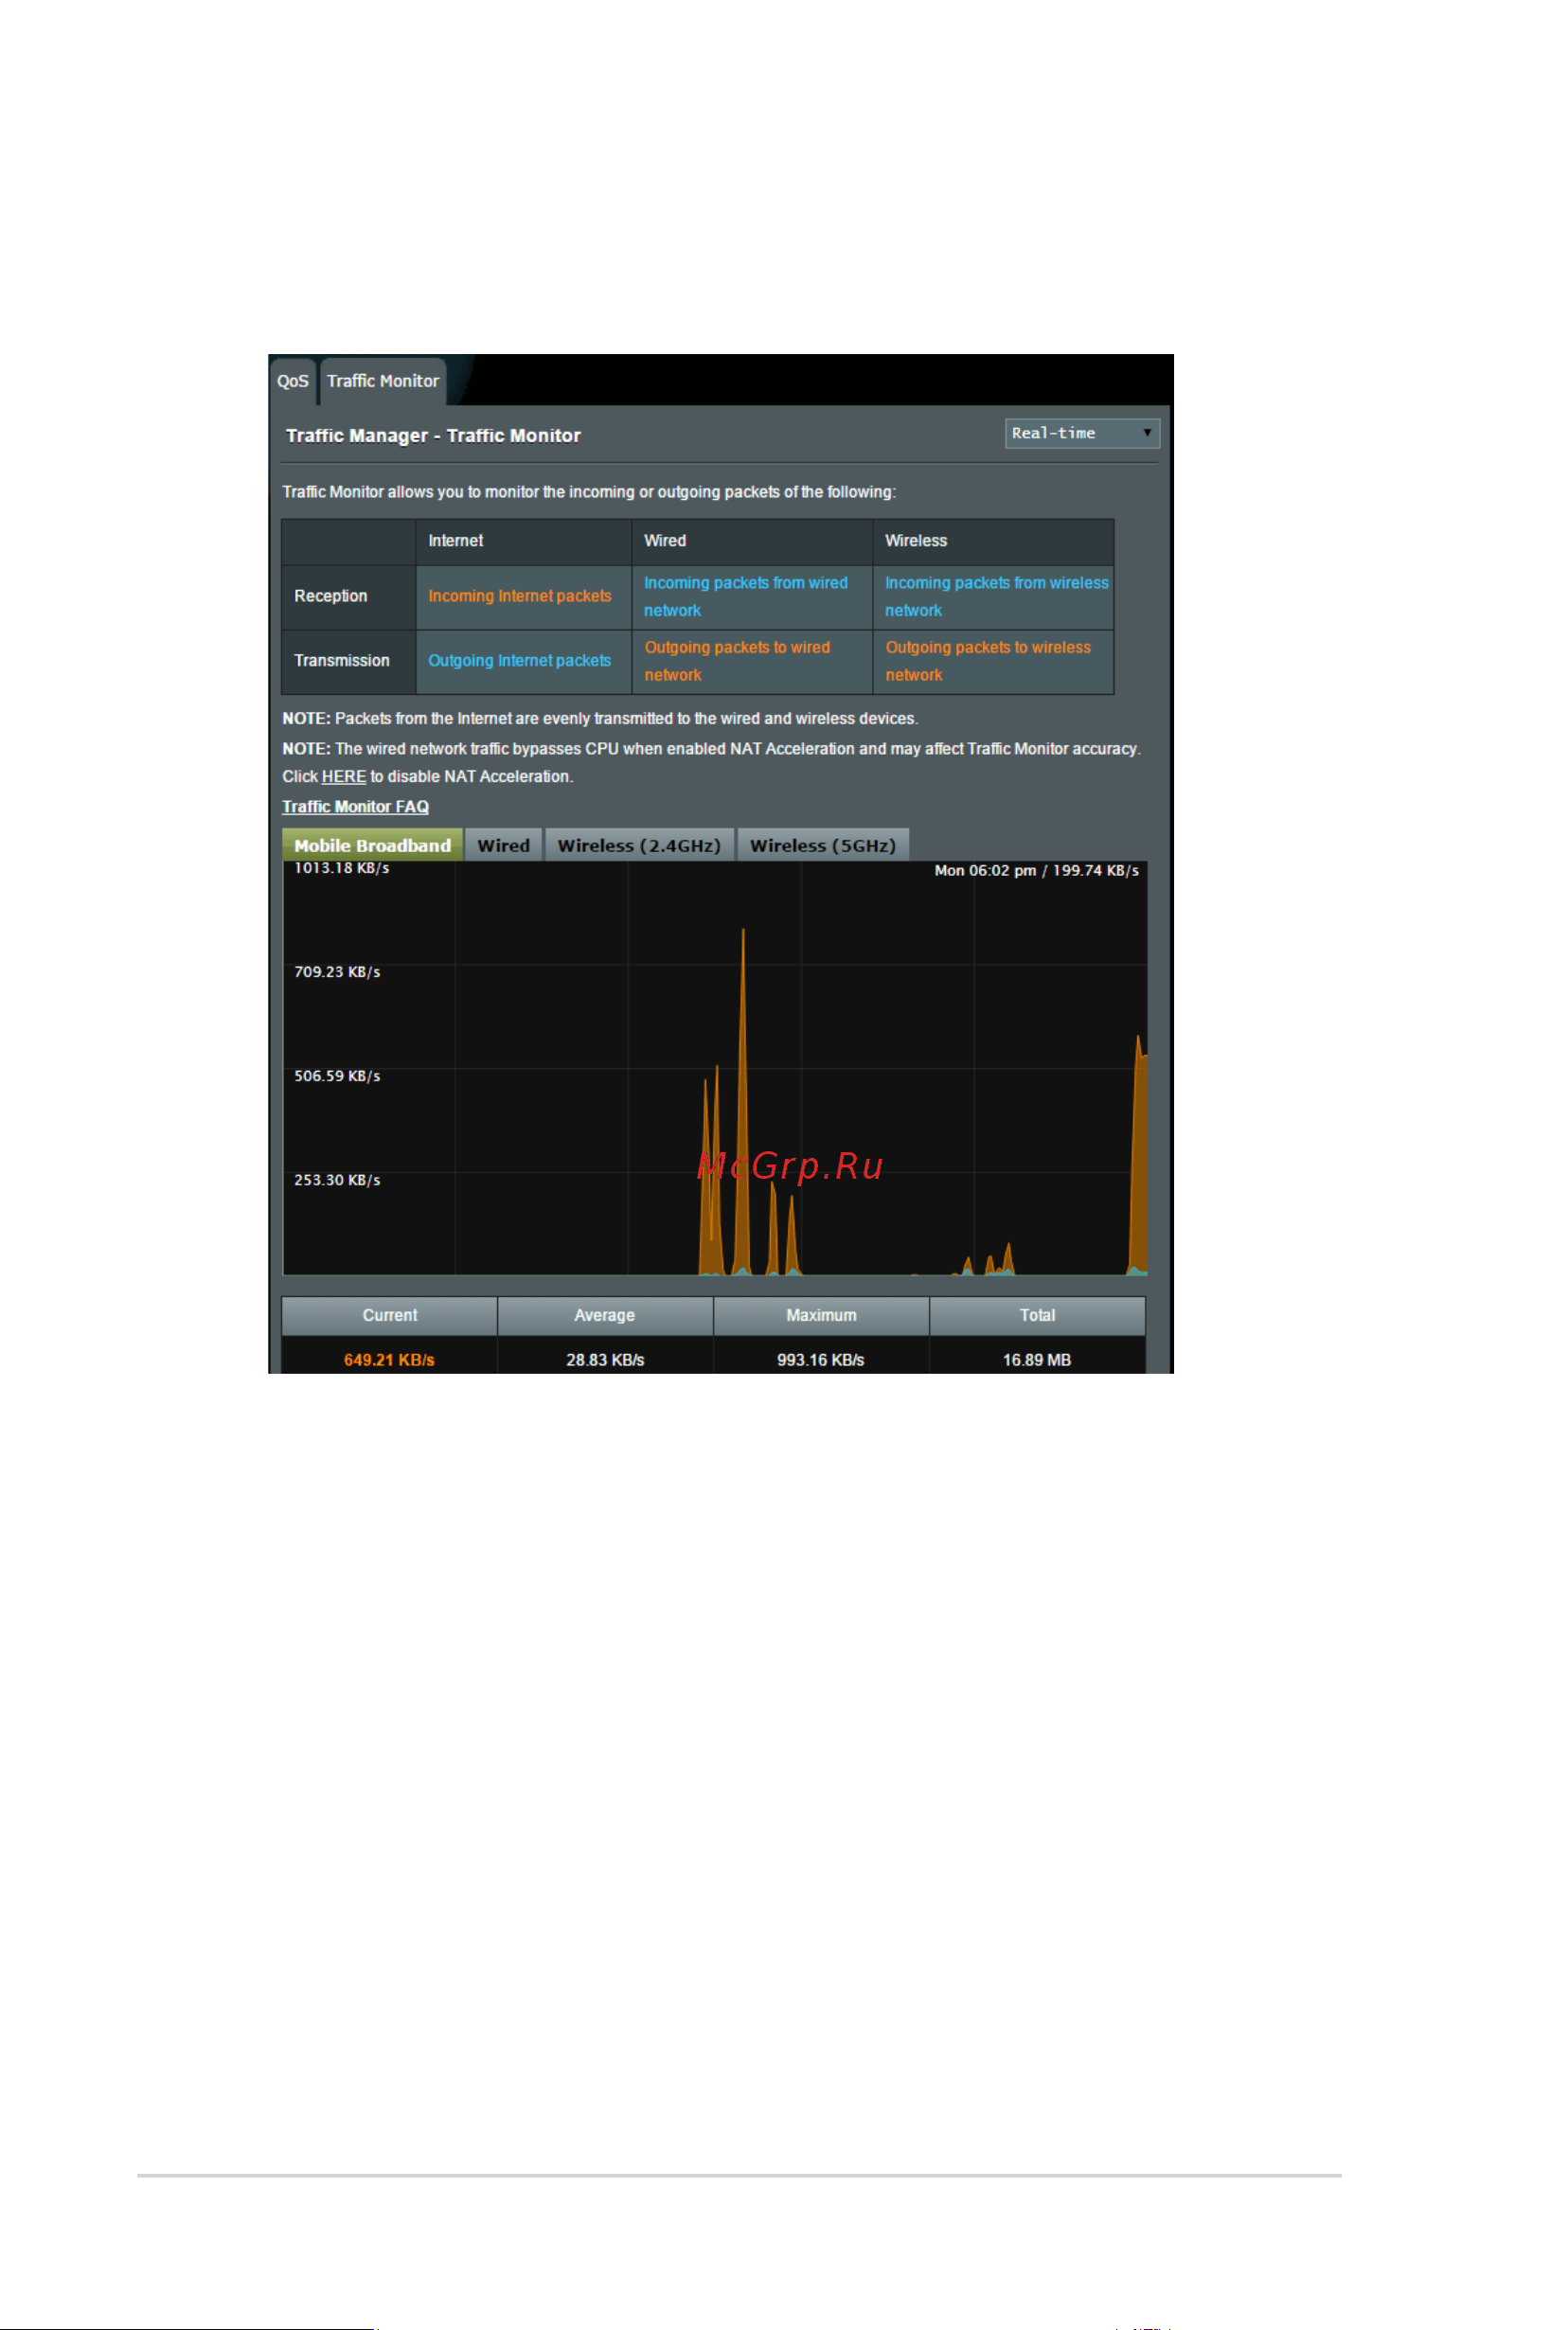
Task: Click the Total stats header
Action: point(1037,1316)
